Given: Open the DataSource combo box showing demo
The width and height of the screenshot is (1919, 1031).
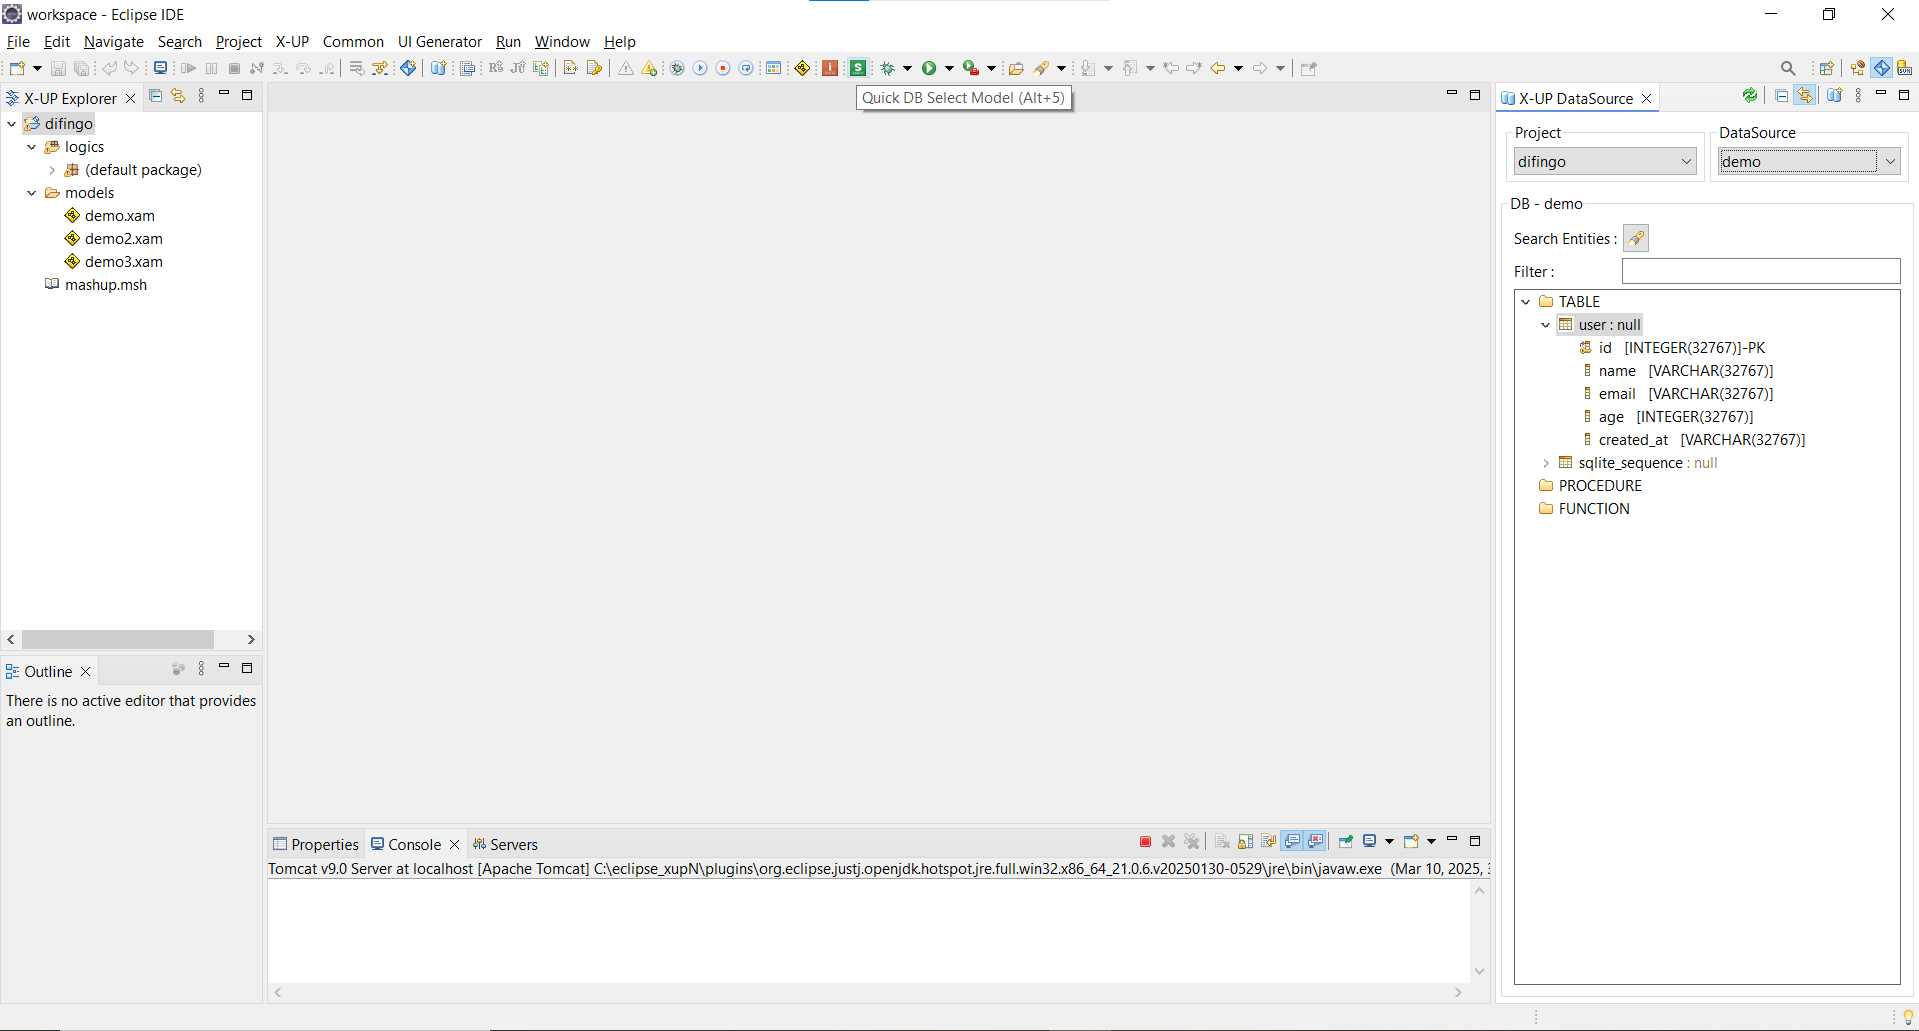Looking at the screenshot, I should (x=1889, y=161).
